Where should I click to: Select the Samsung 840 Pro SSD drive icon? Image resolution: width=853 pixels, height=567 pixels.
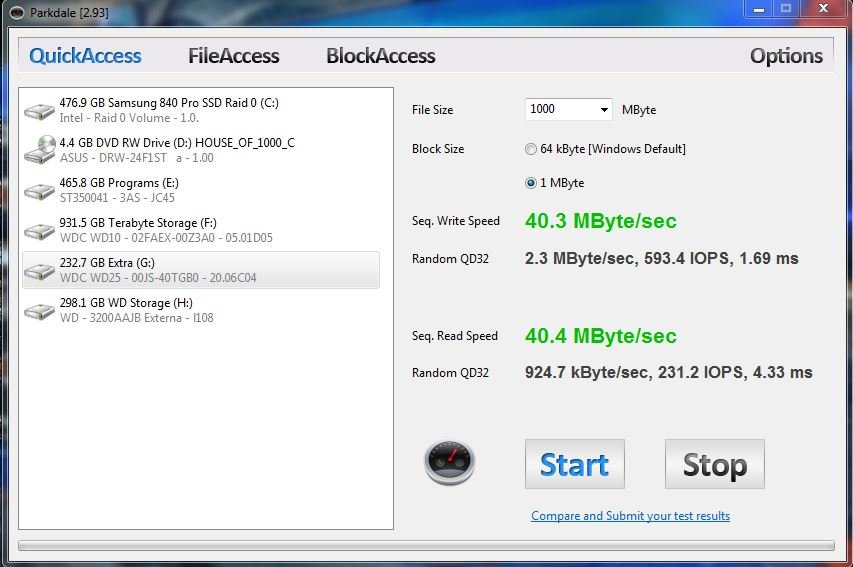point(39,112)
